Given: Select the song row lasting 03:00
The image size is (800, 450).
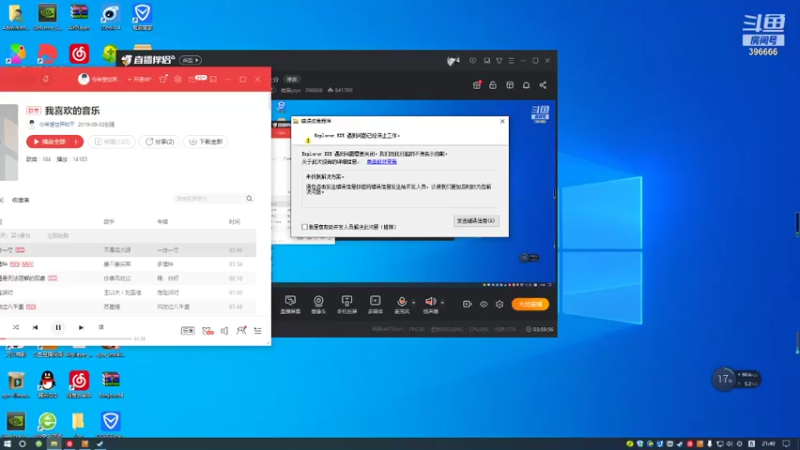Looking at the screenshot, I should [x=128, y=293].
